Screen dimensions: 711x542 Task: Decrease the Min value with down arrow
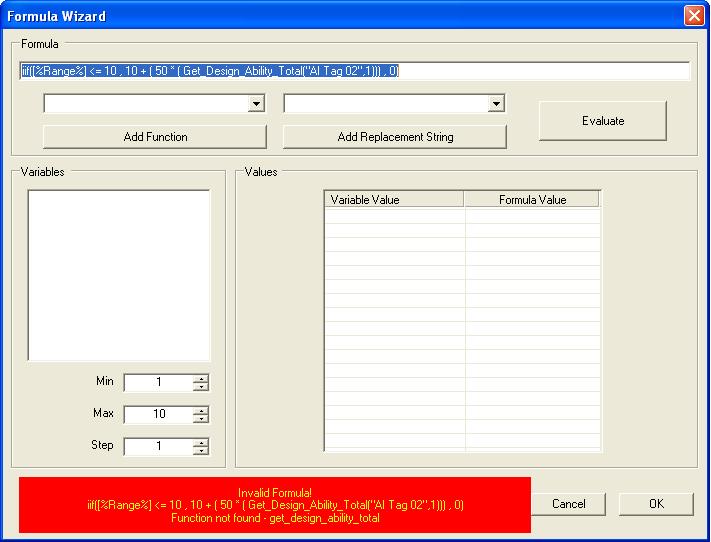click(x=201, y=387)
